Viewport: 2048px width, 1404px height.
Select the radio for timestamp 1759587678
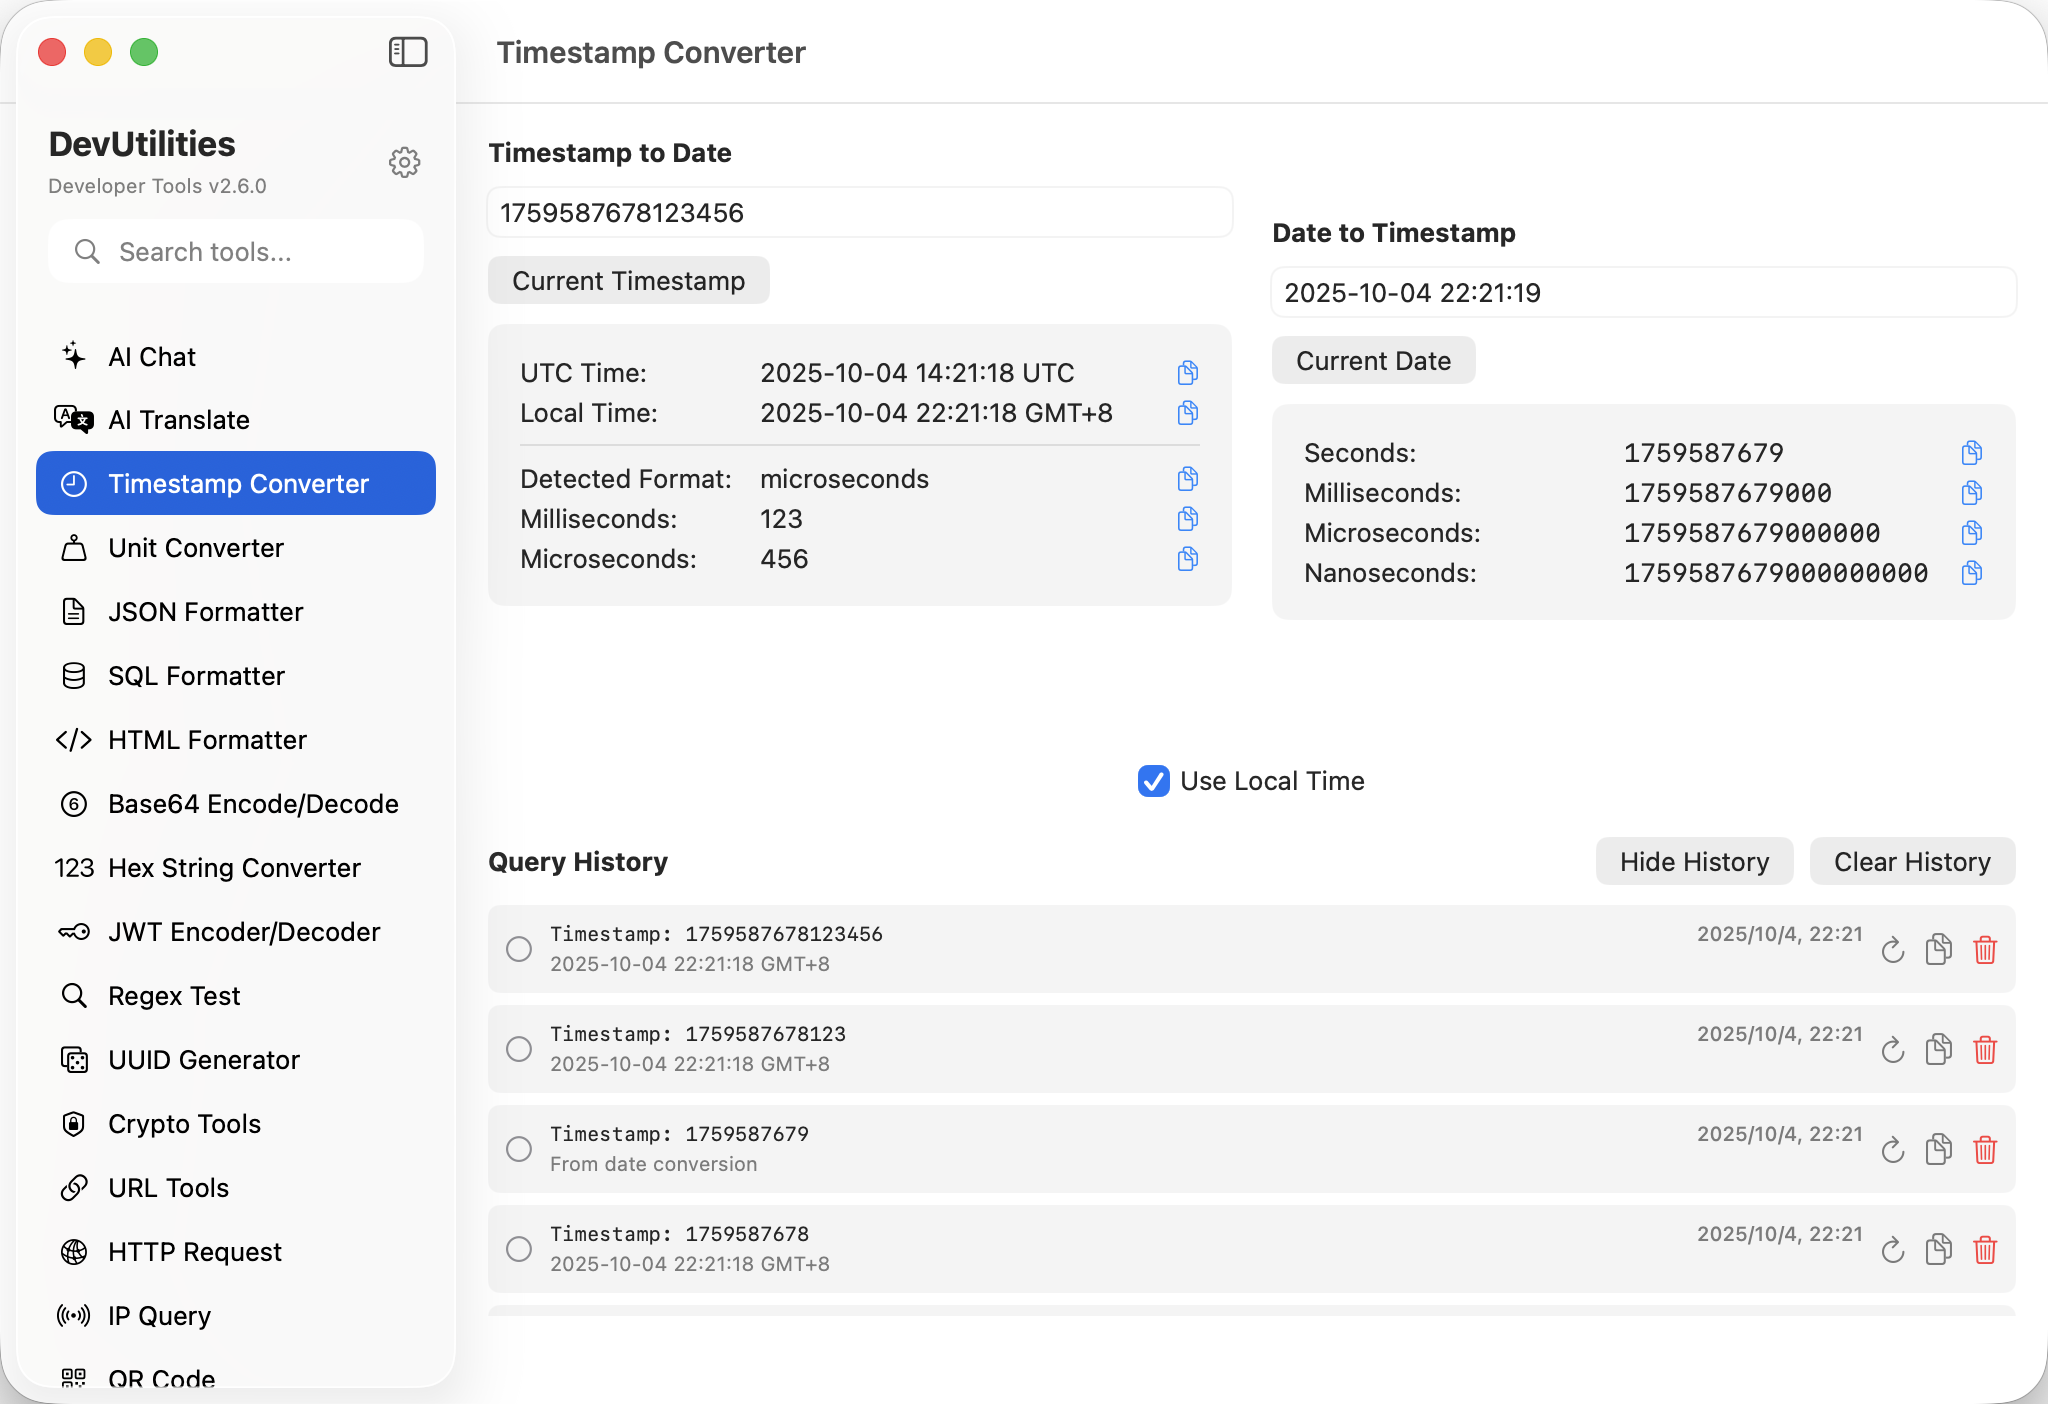click(x=518, y=1248)
